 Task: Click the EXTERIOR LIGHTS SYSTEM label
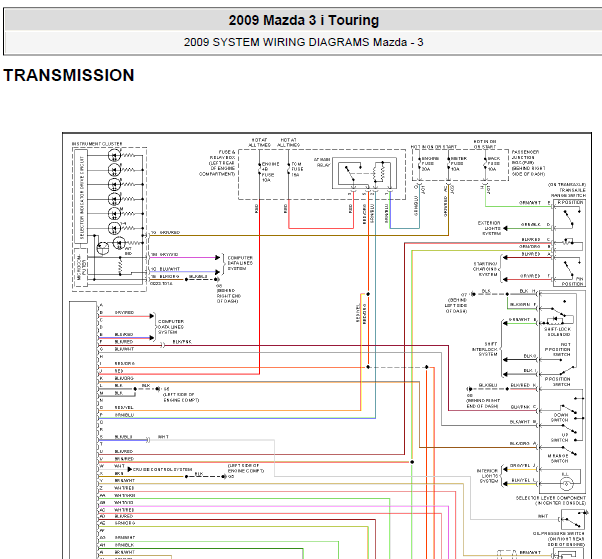click(489, 228)
